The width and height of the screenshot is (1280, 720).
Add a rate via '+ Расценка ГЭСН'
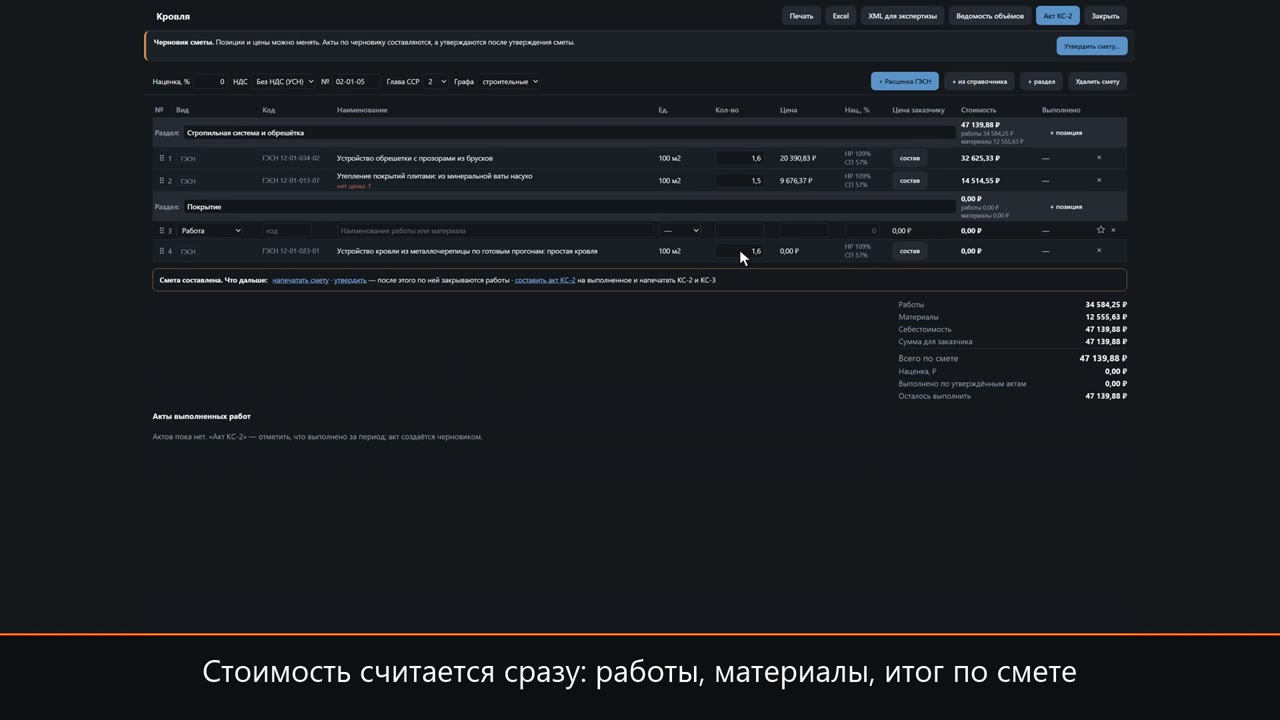pos(905,82)
